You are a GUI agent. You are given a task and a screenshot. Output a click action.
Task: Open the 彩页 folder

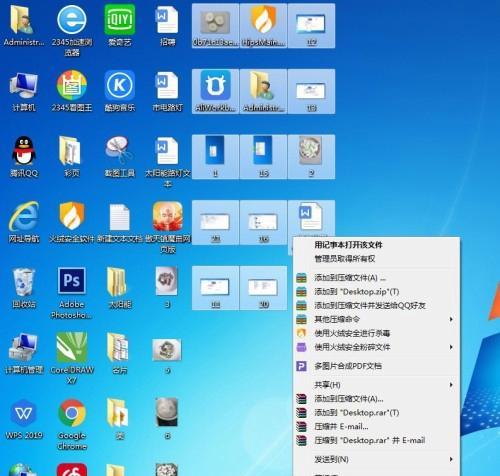[x=71, y=151]
